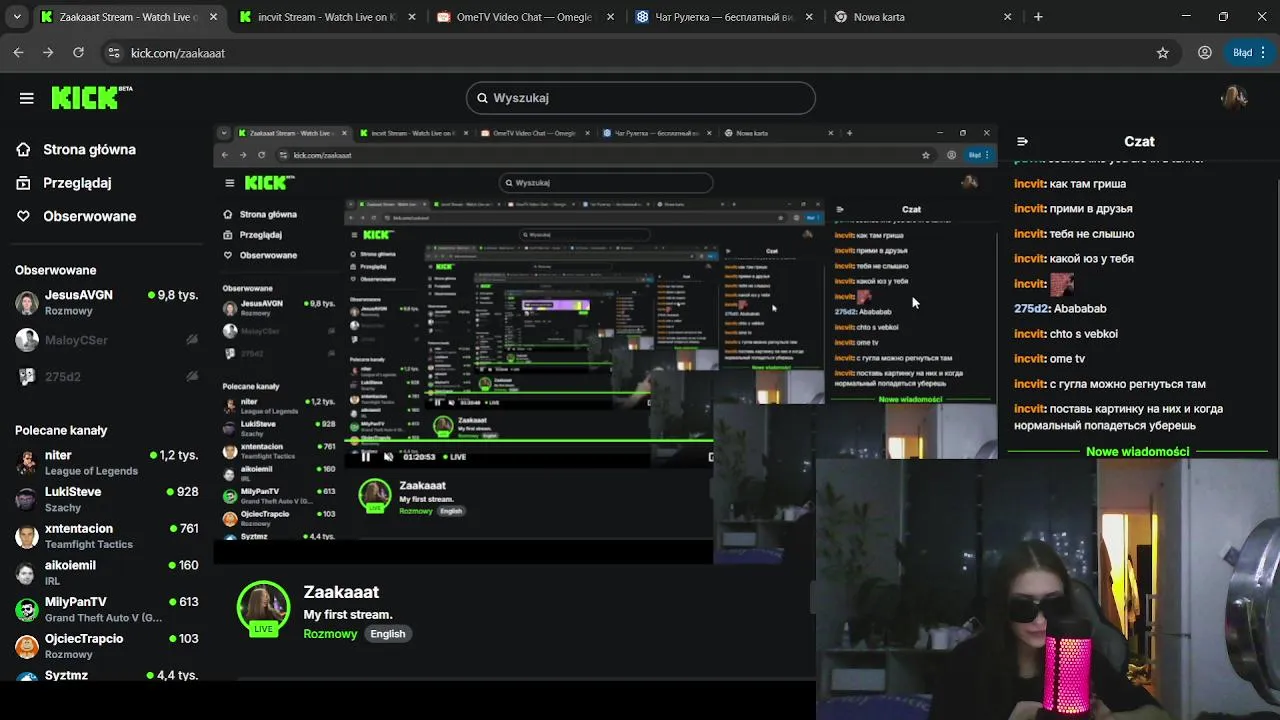
Task: Collapse the Czat panel
Action: [1022, 142]
